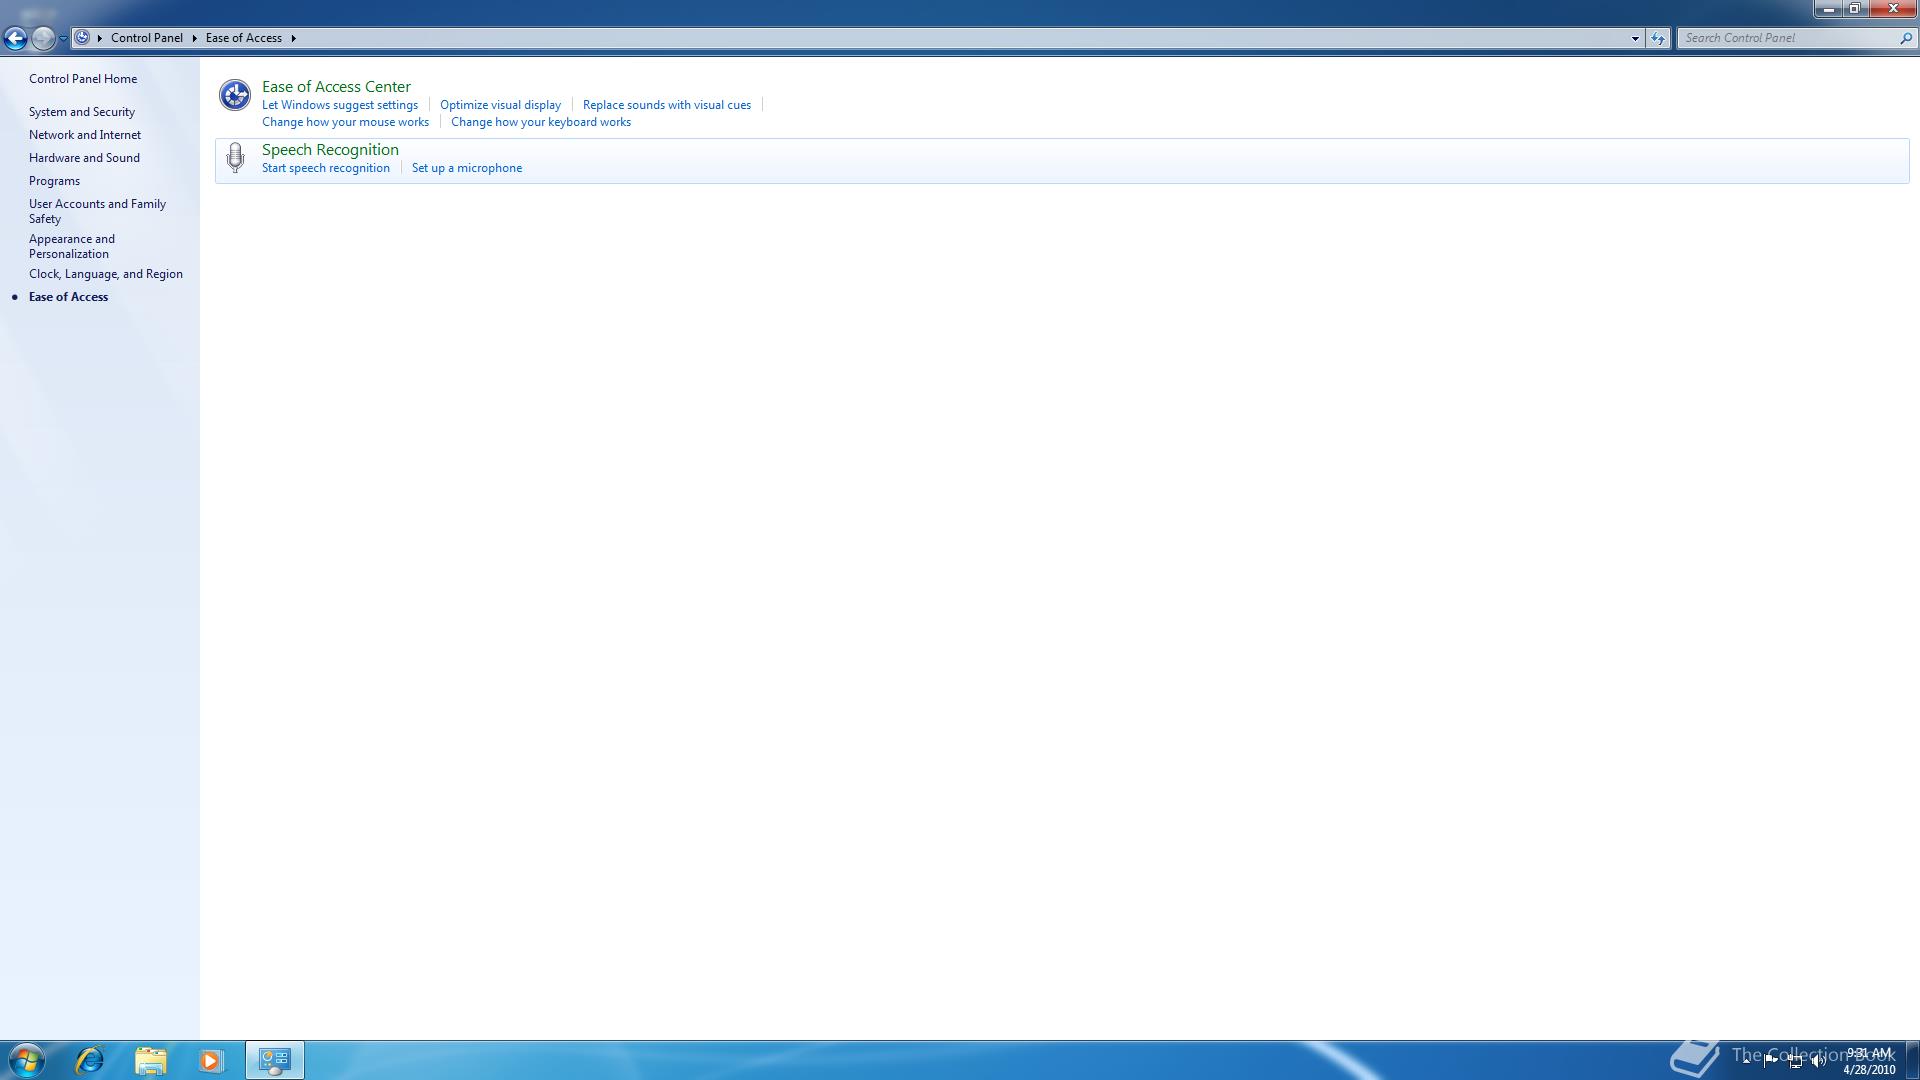This screenshot has height=1080, width=1920.
Task: Click the search magnifier icon
Action: coord(1906,38)
